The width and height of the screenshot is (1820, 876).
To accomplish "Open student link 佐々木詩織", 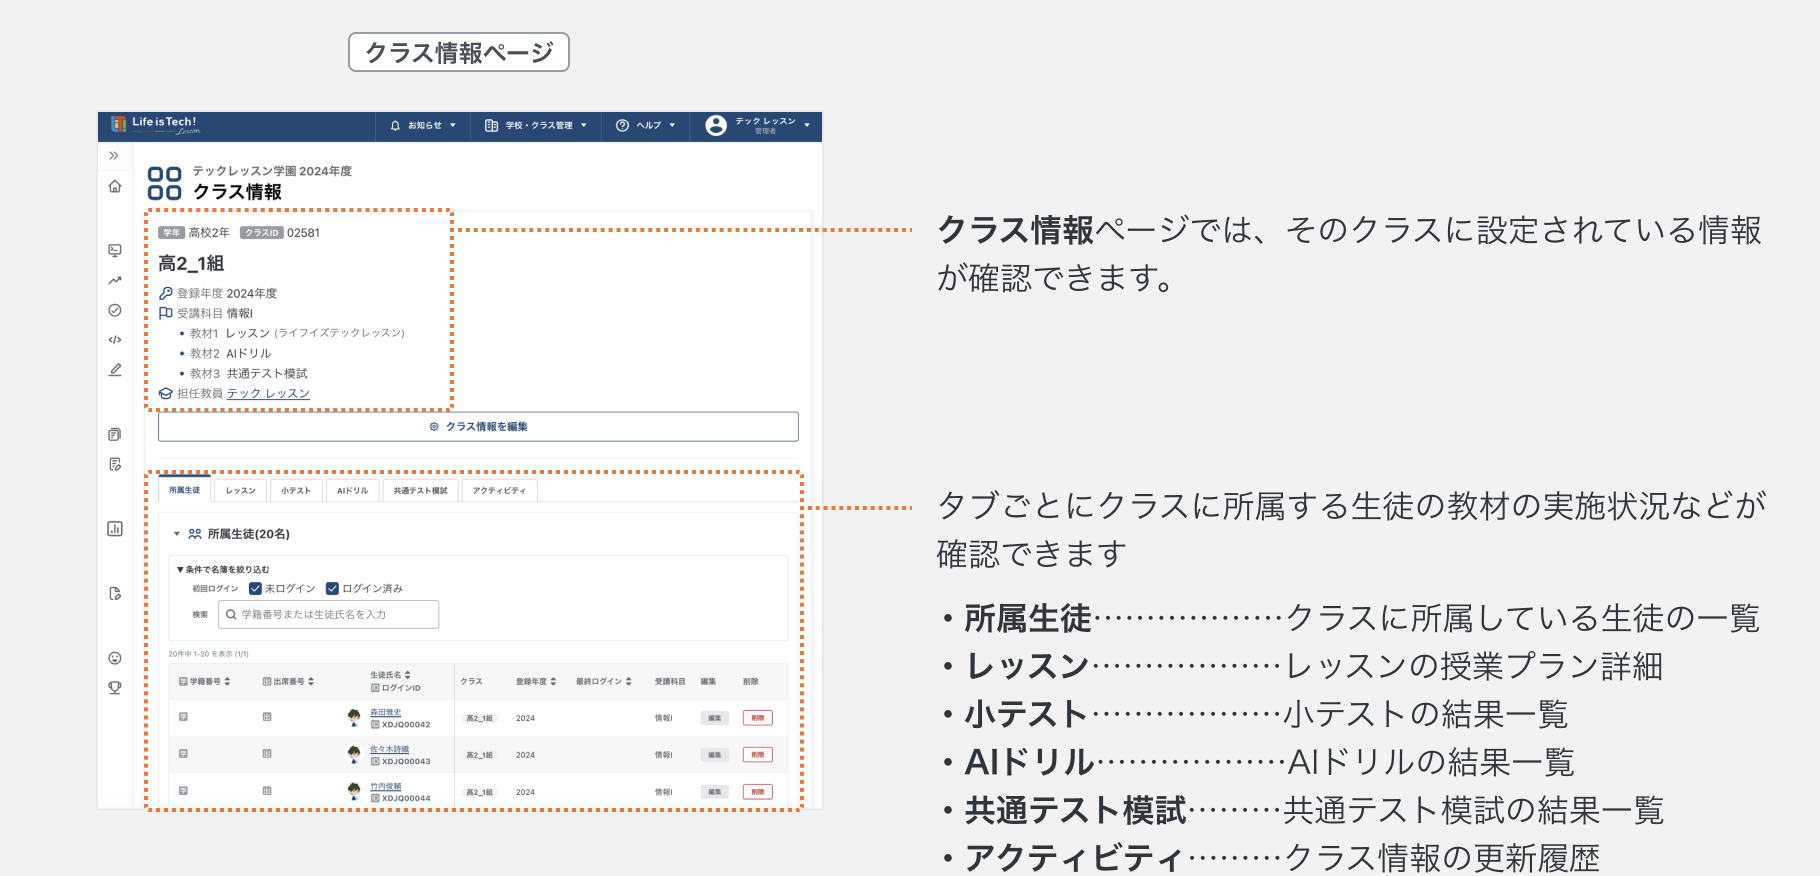I will tap(390, 749).
